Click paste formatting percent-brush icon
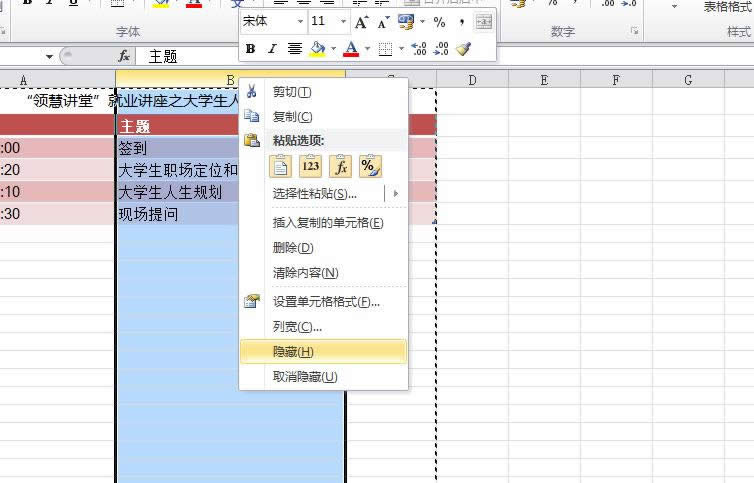The image size is (754, 483). [x=370, y=166]
